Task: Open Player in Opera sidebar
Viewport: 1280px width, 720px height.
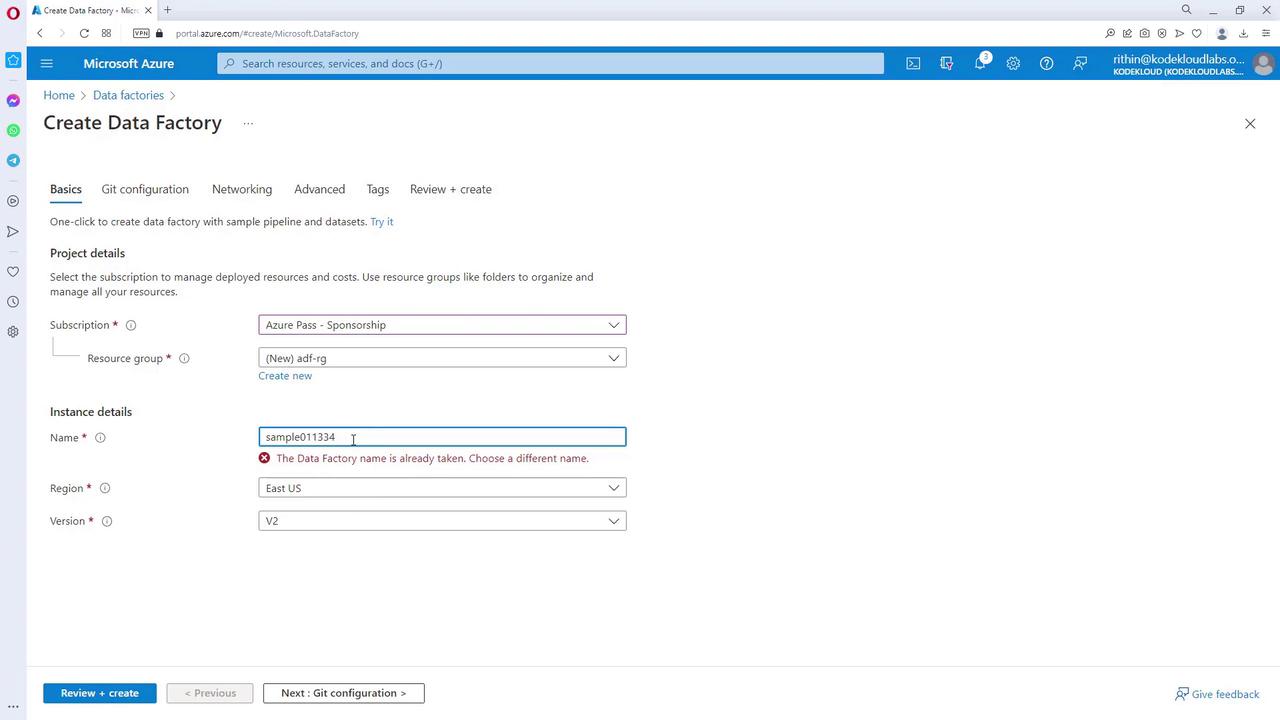Action: (x=13, y=201)
